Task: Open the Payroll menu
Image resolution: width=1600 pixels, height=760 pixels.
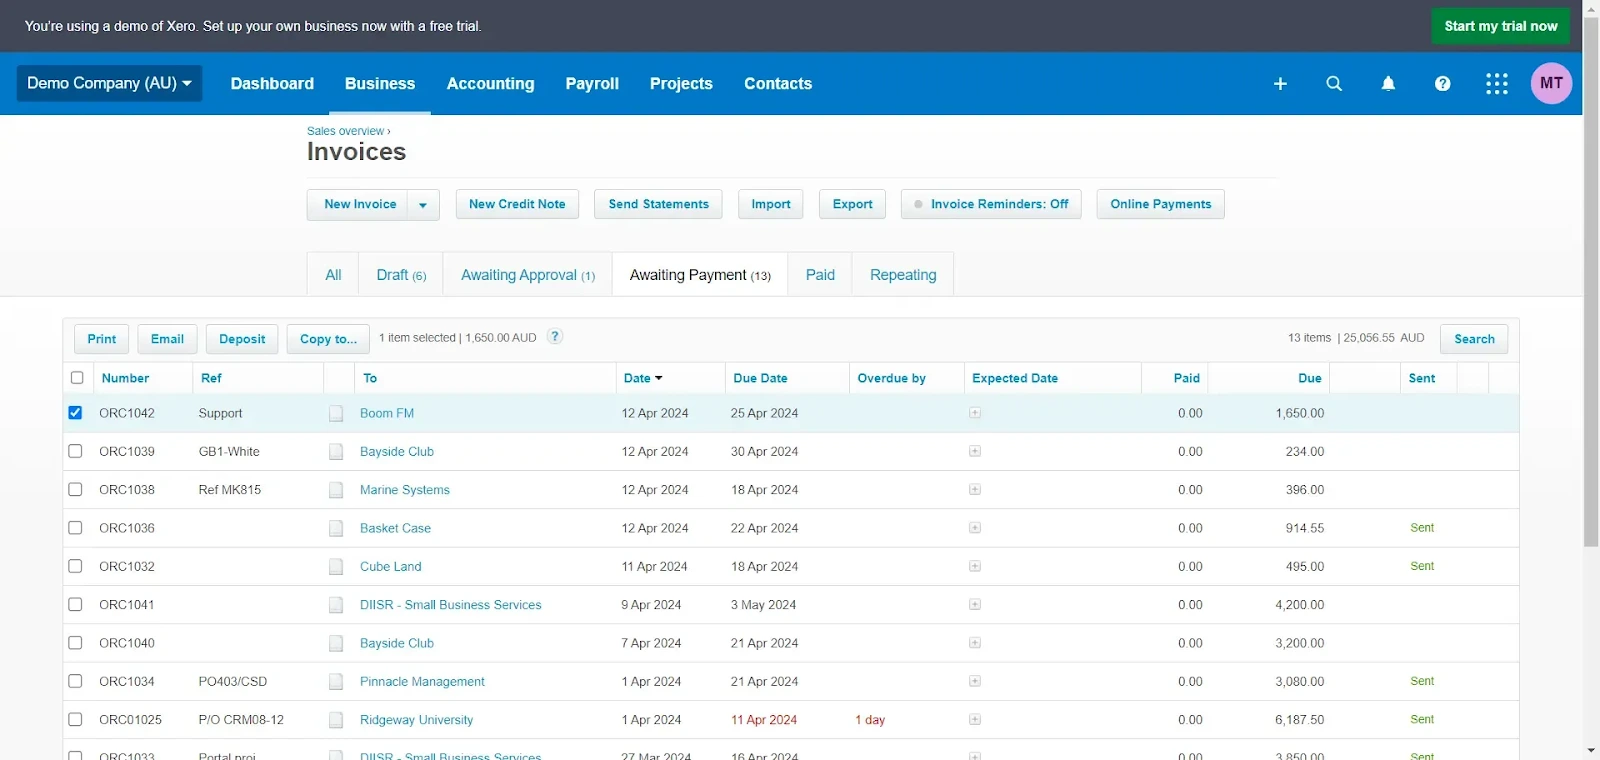Action: [x=592, y=84]
